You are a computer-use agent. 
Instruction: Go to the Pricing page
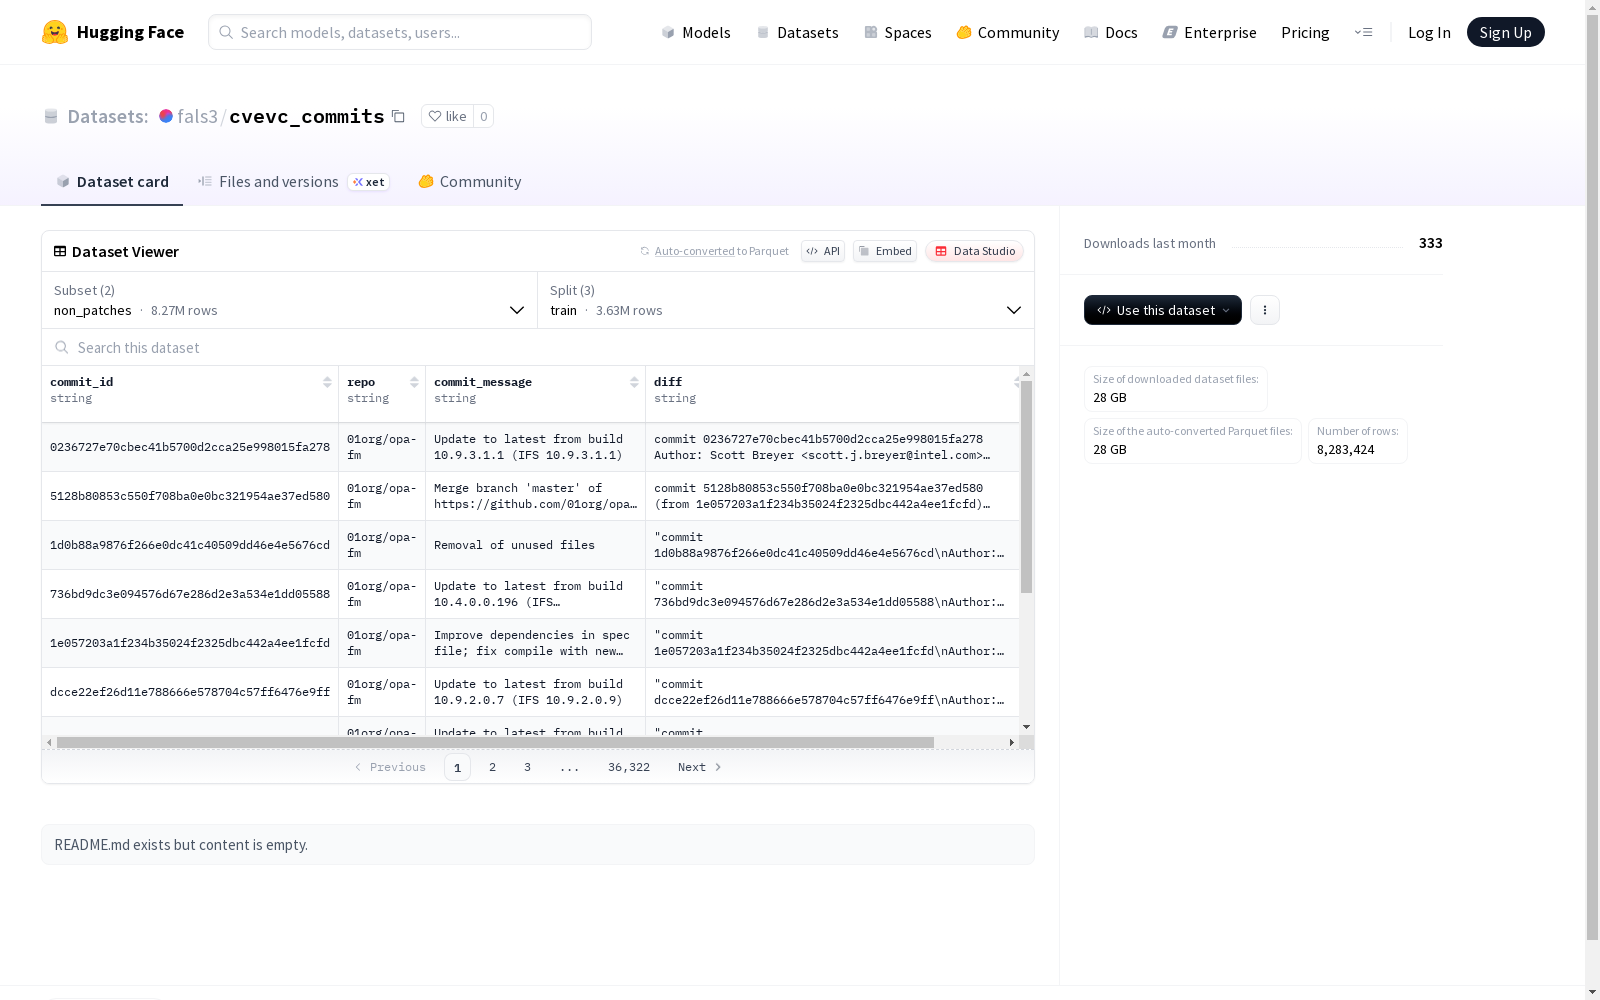[1305, 32]
